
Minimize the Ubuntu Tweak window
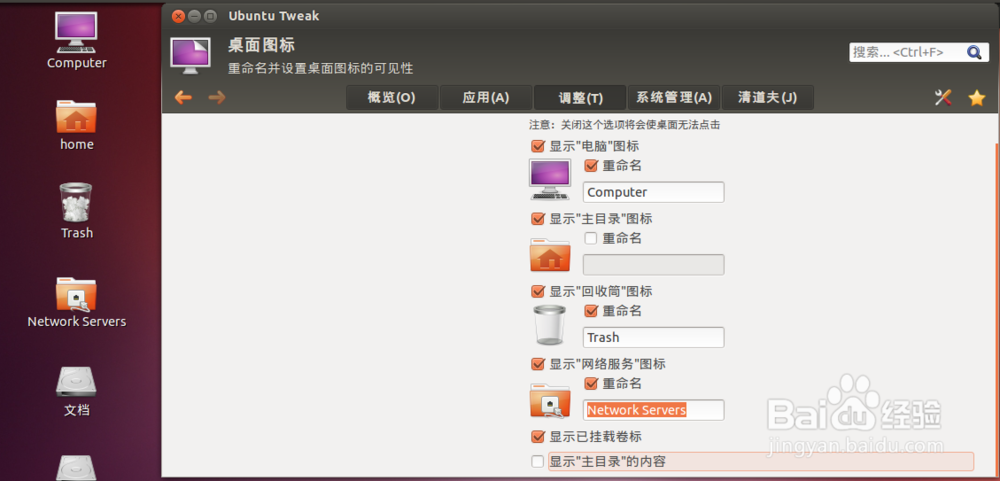(x=194, y=16)
